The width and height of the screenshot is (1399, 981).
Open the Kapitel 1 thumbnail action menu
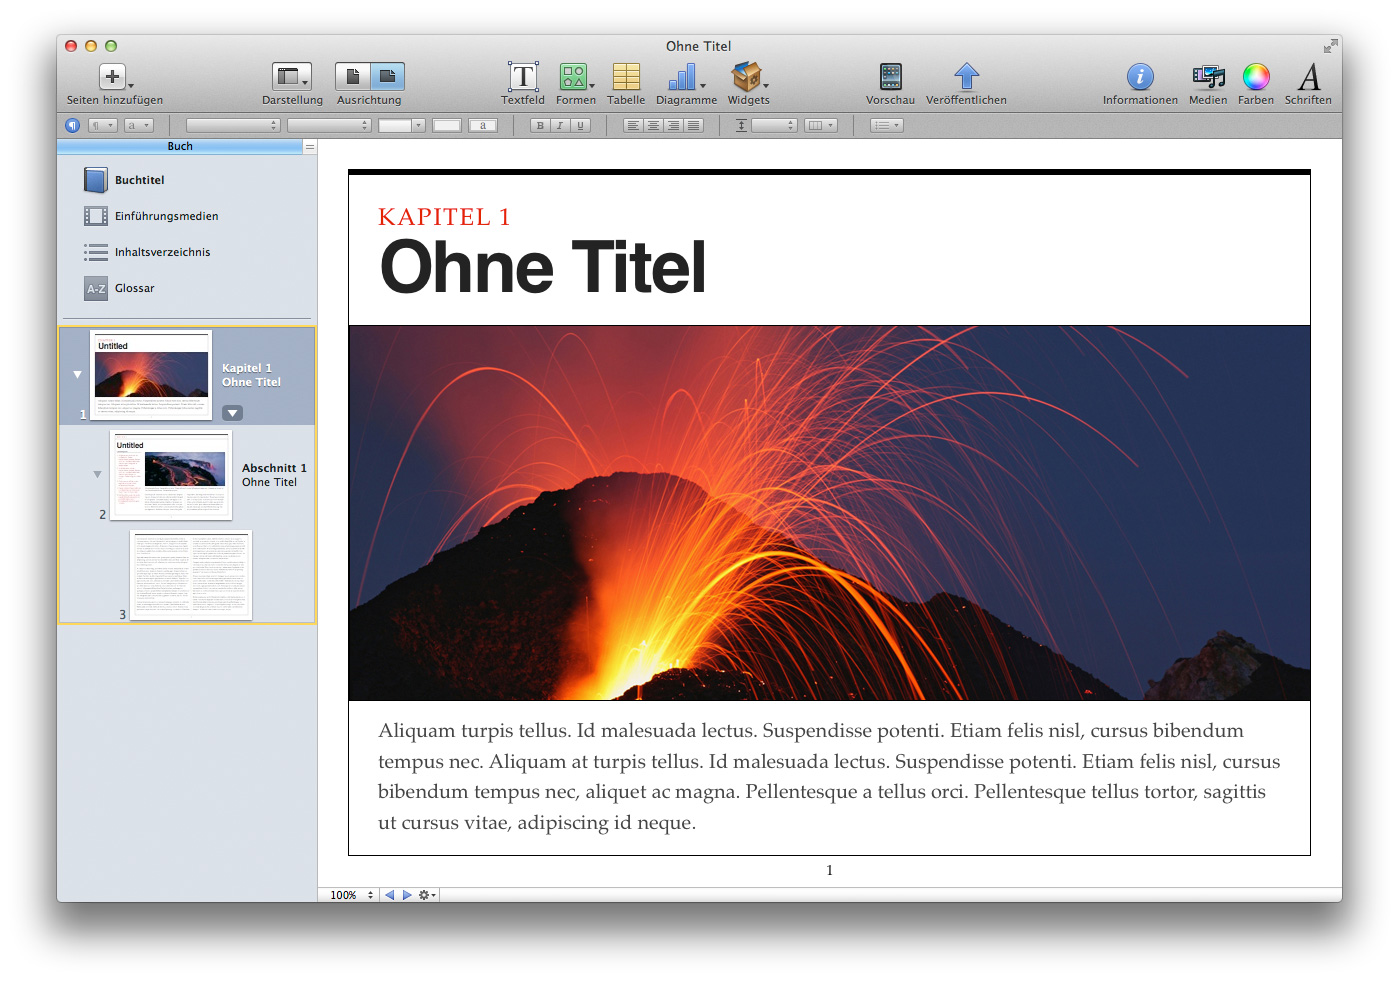232,412
